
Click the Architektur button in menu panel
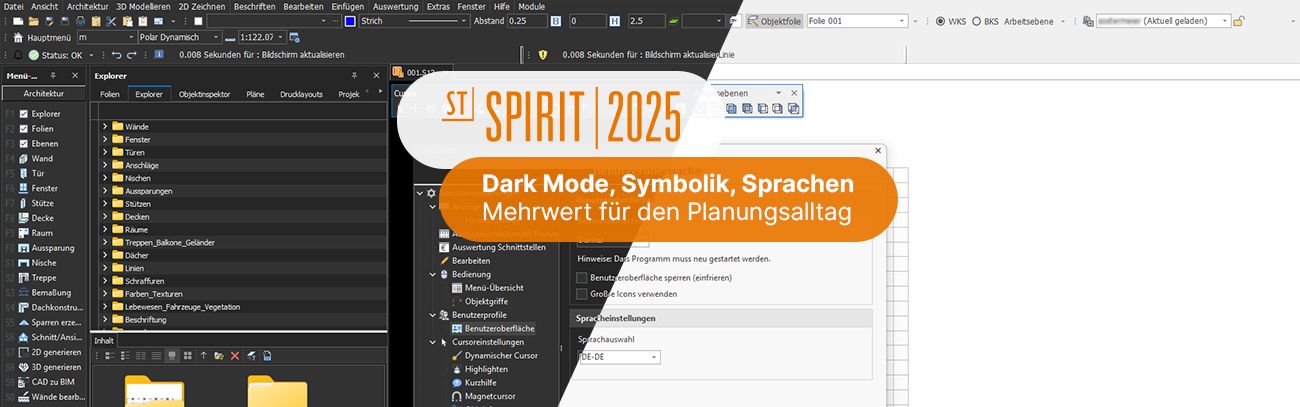click(43, 93)
